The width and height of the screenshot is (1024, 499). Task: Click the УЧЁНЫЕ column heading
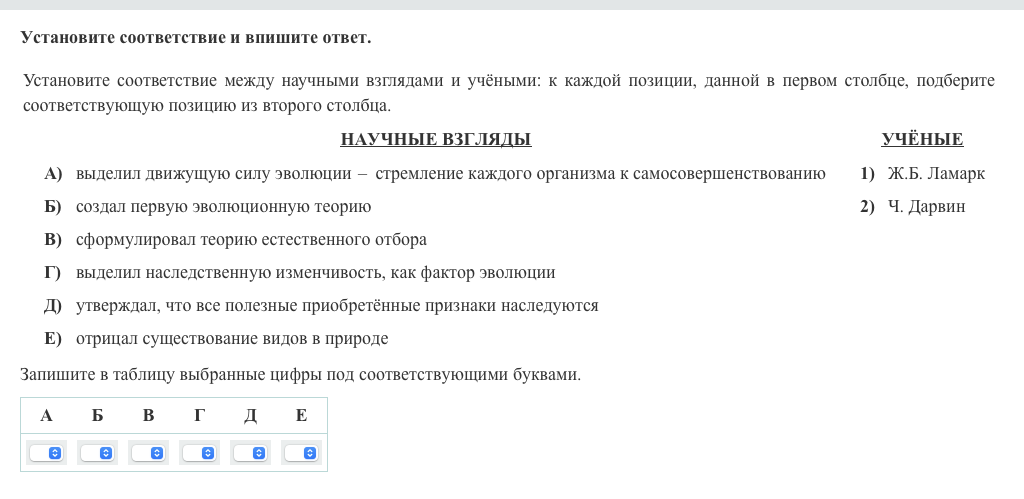922,140
